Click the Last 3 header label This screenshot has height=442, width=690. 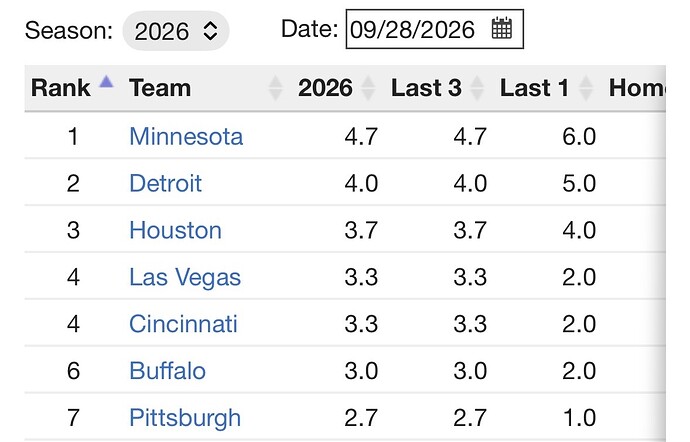(426, 88)
